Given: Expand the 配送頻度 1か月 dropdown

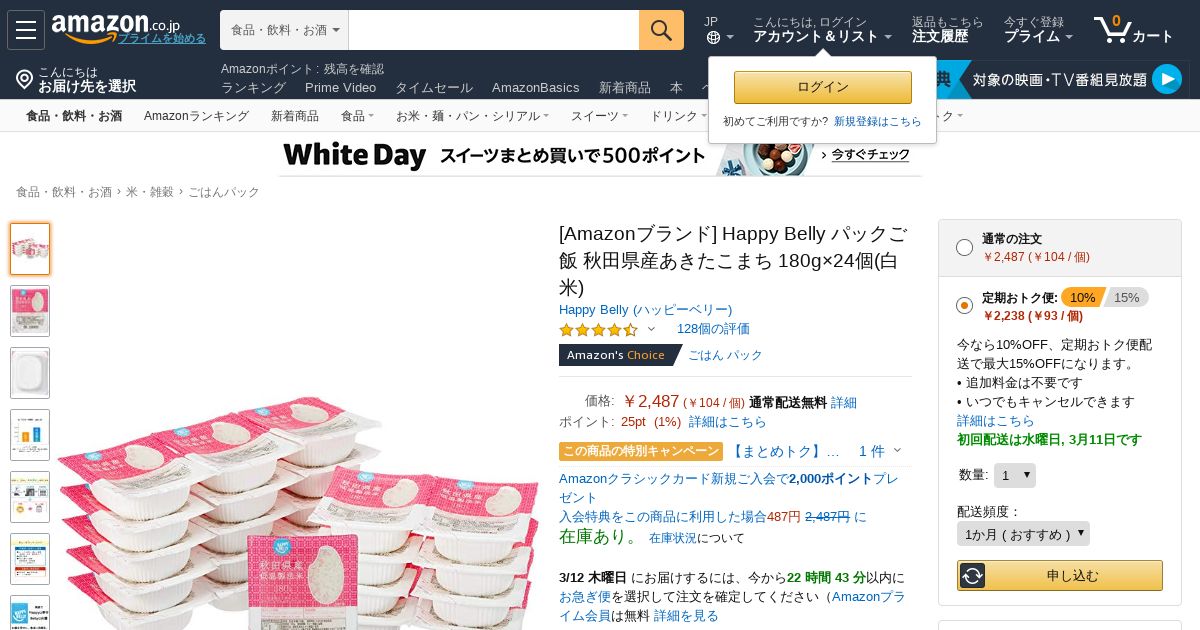Looking at the screenshot, I should pyautogui.click(x=1023, y=534).
